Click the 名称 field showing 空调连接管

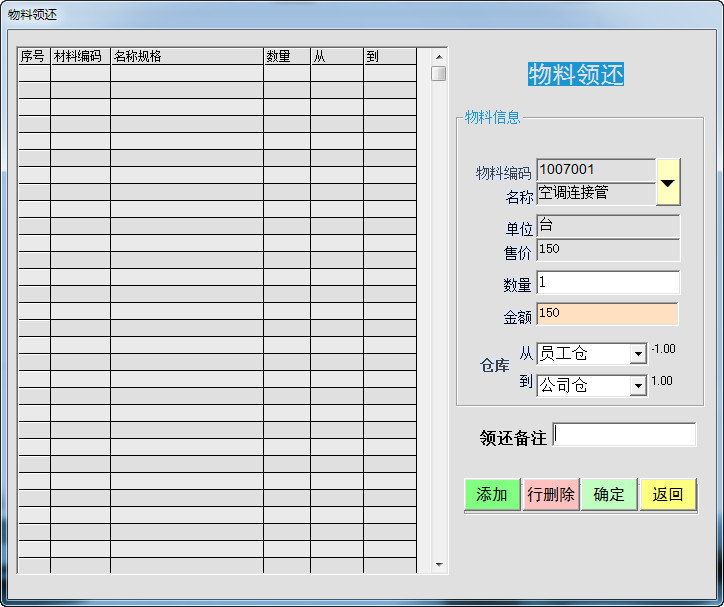tap(596, 193)
